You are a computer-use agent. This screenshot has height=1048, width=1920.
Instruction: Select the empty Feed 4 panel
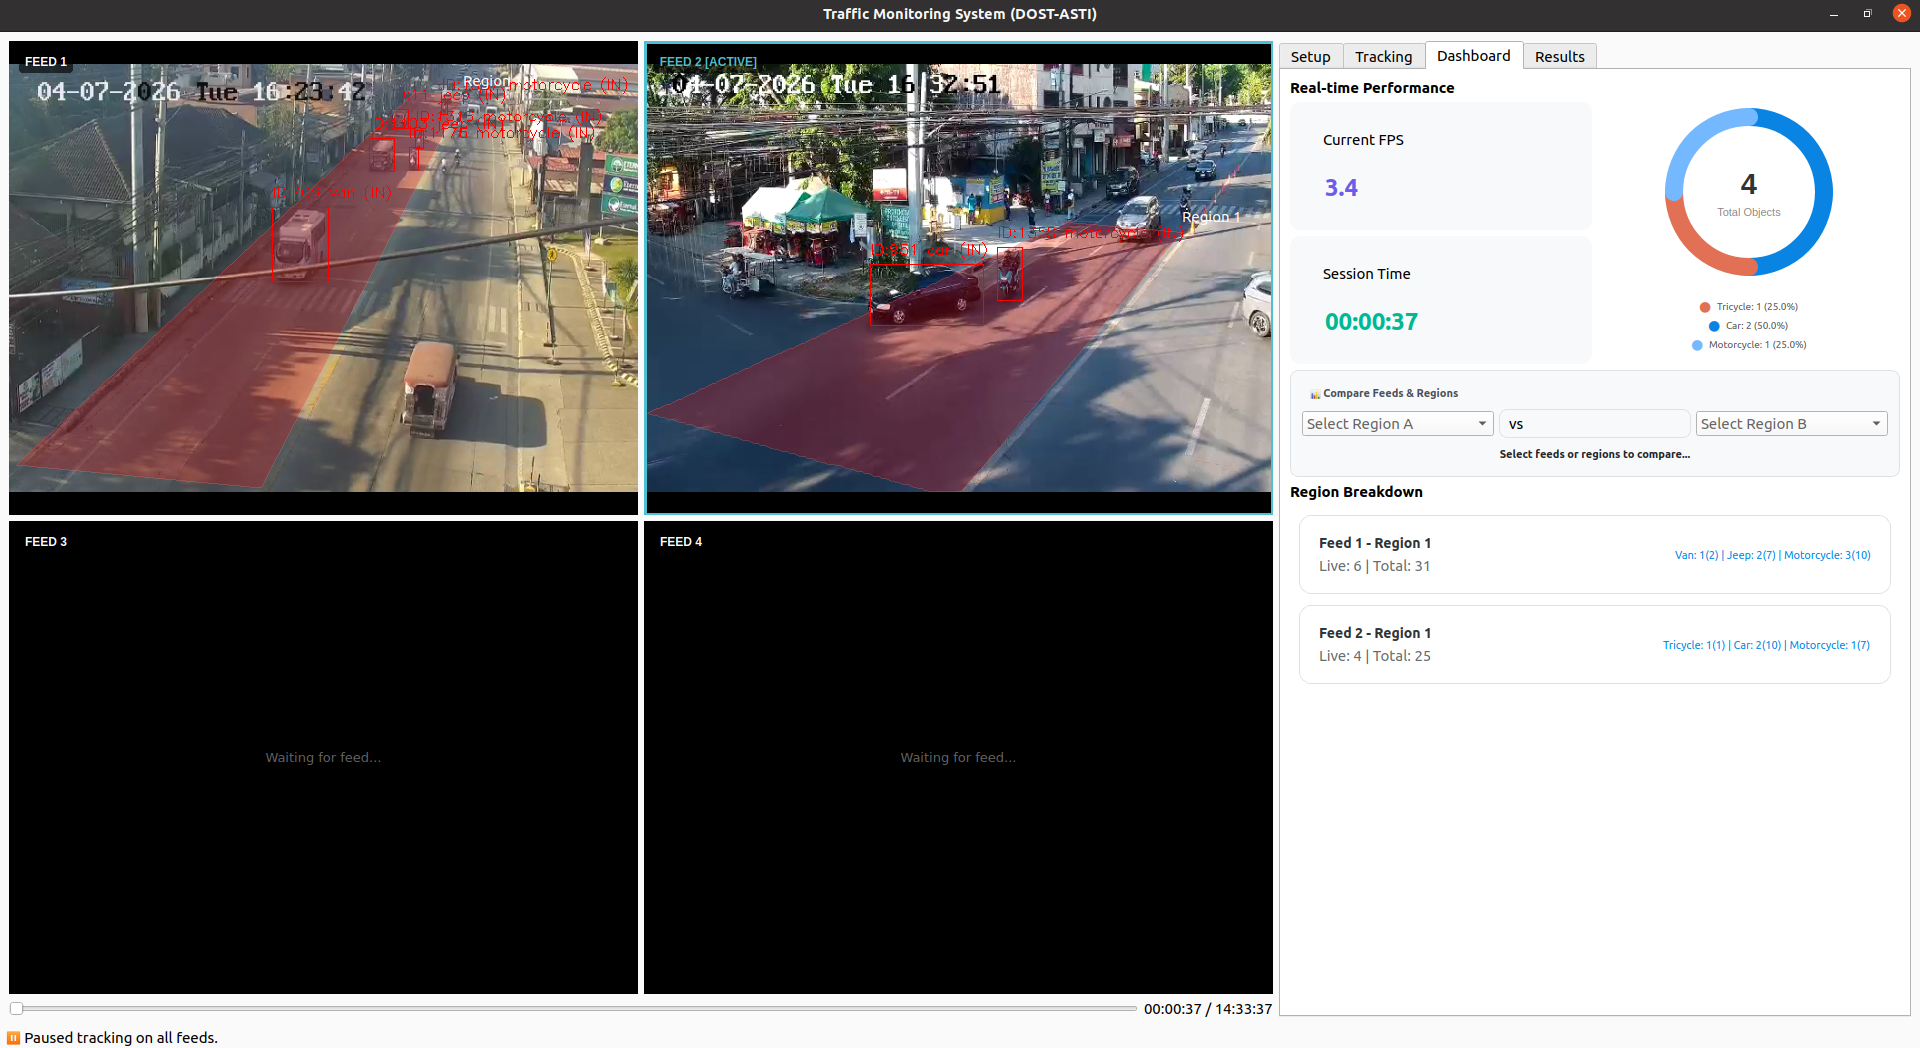[958, 757]
